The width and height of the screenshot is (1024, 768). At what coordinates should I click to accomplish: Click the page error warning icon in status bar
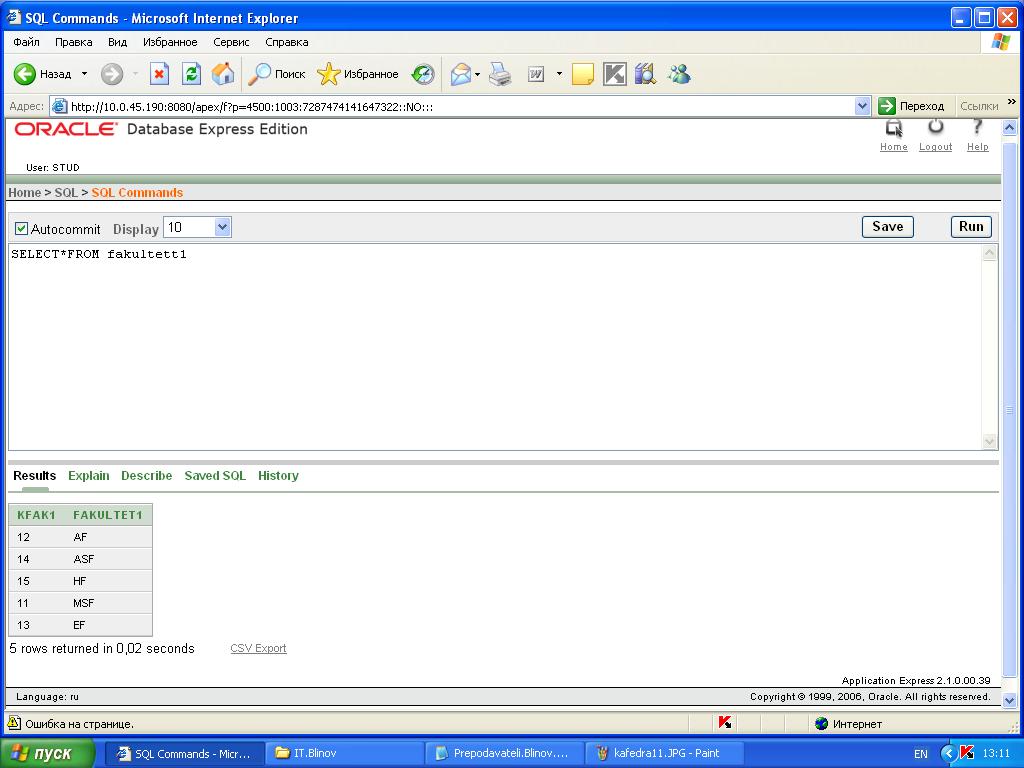(x=14, y=723)
